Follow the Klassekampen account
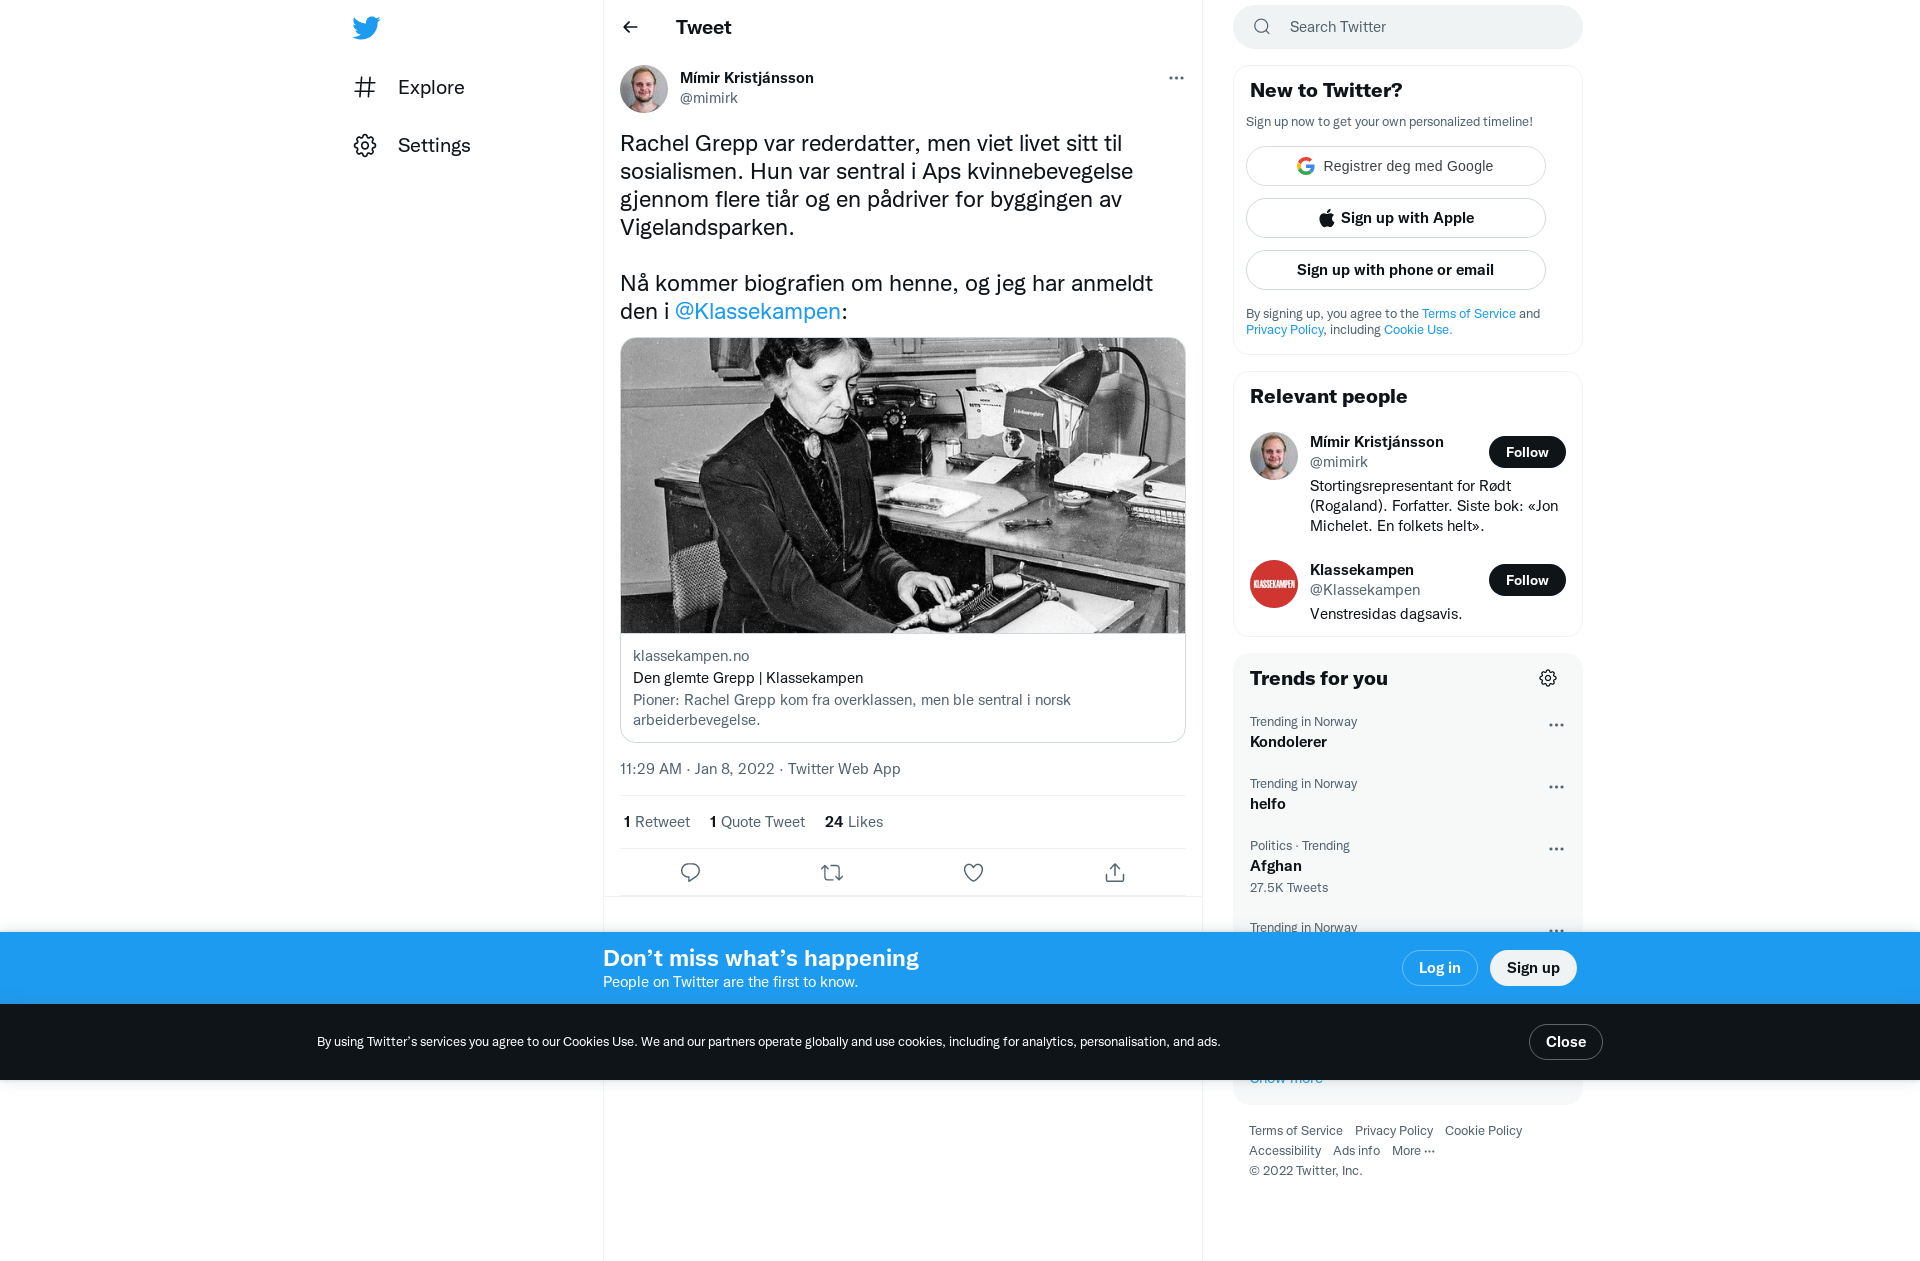This screenshot has height=1261, width=1920. 1527,580
